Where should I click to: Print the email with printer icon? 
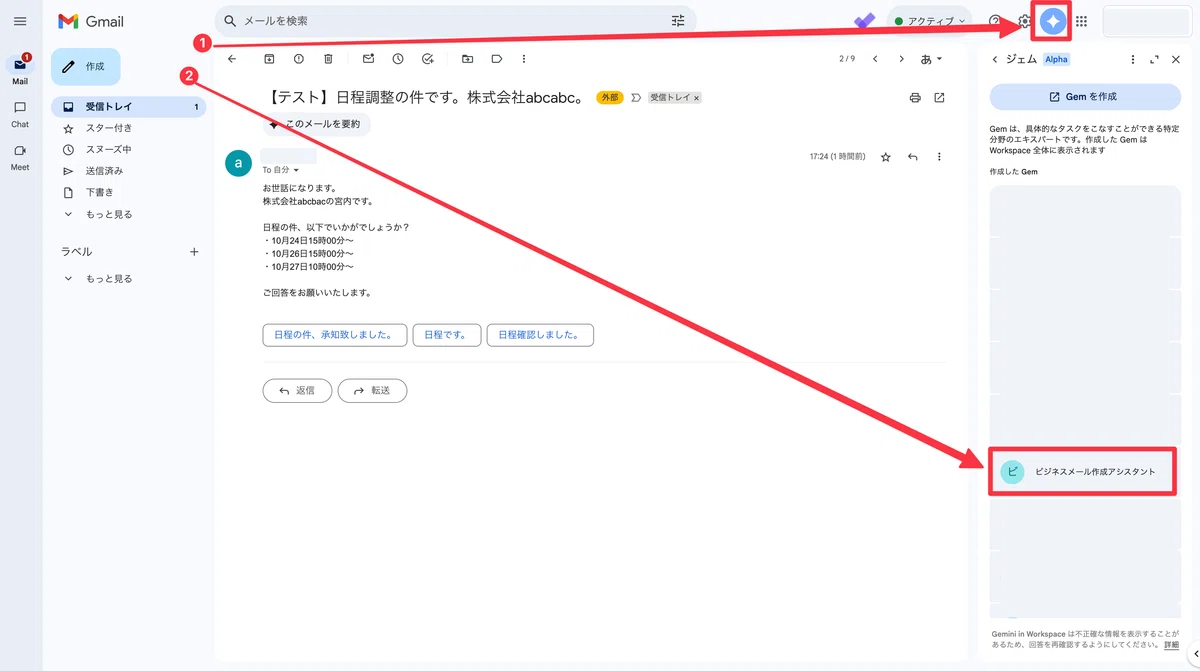pyautogui.click(x=914, y=98)
